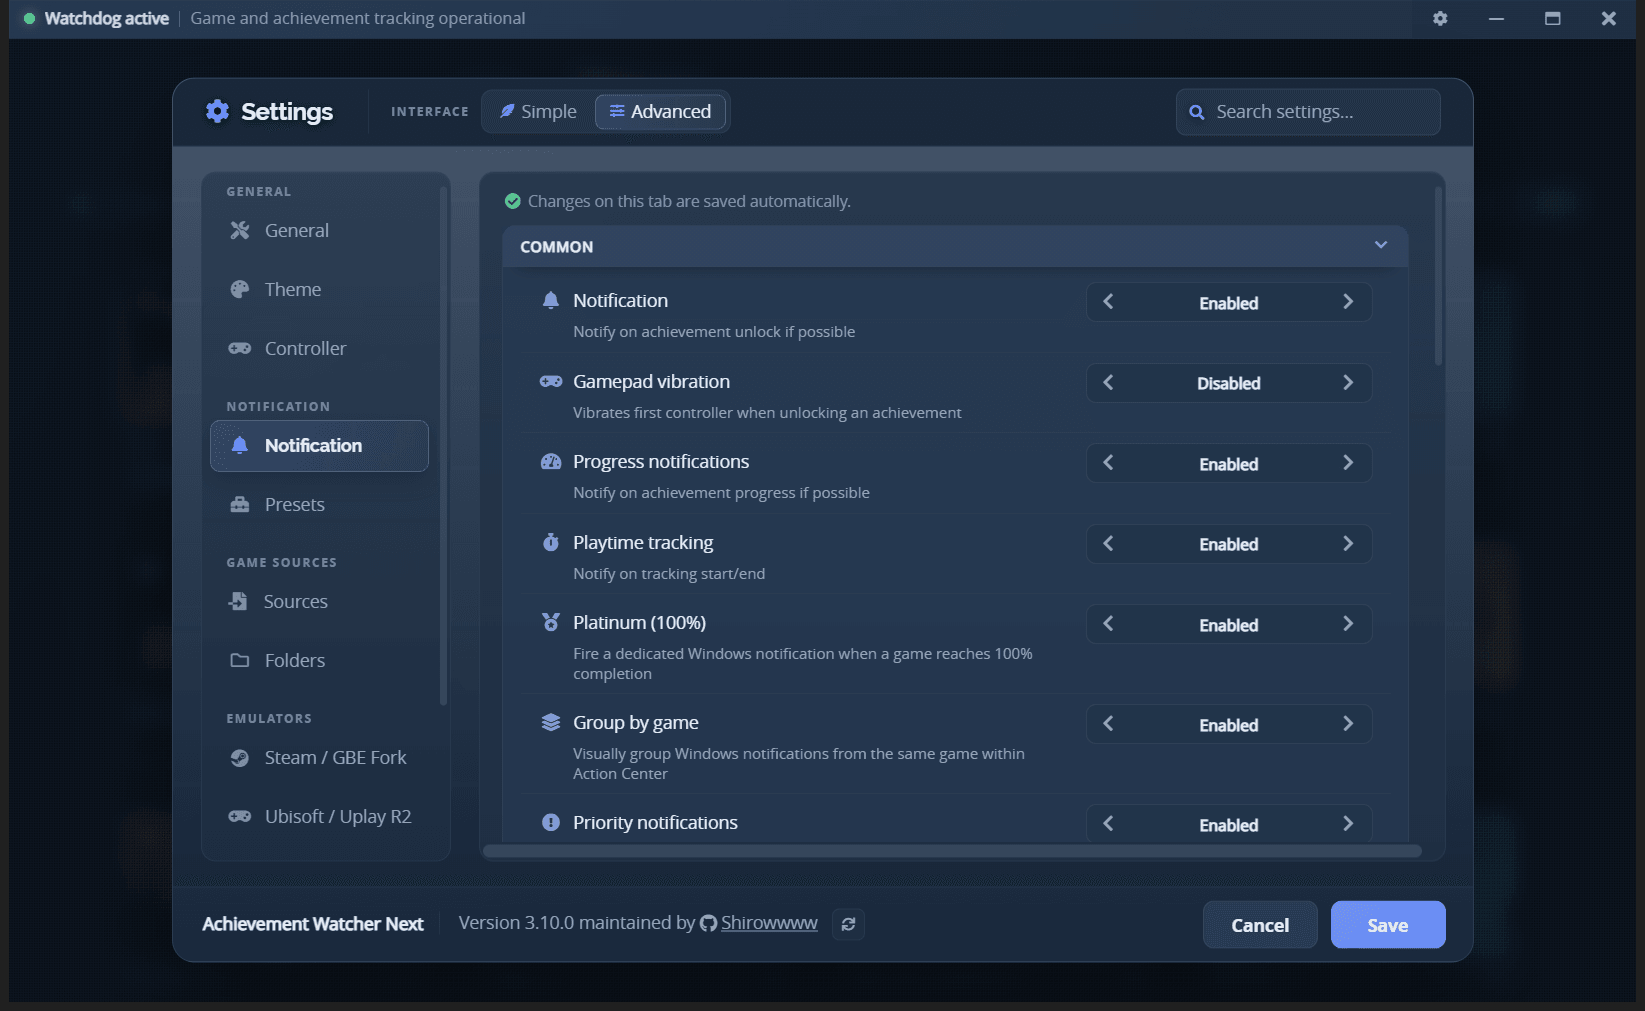Click the medal icon beside Platinum (100%)
The width and height of the screenshot is (1645, 1011).
pos(550,622)
